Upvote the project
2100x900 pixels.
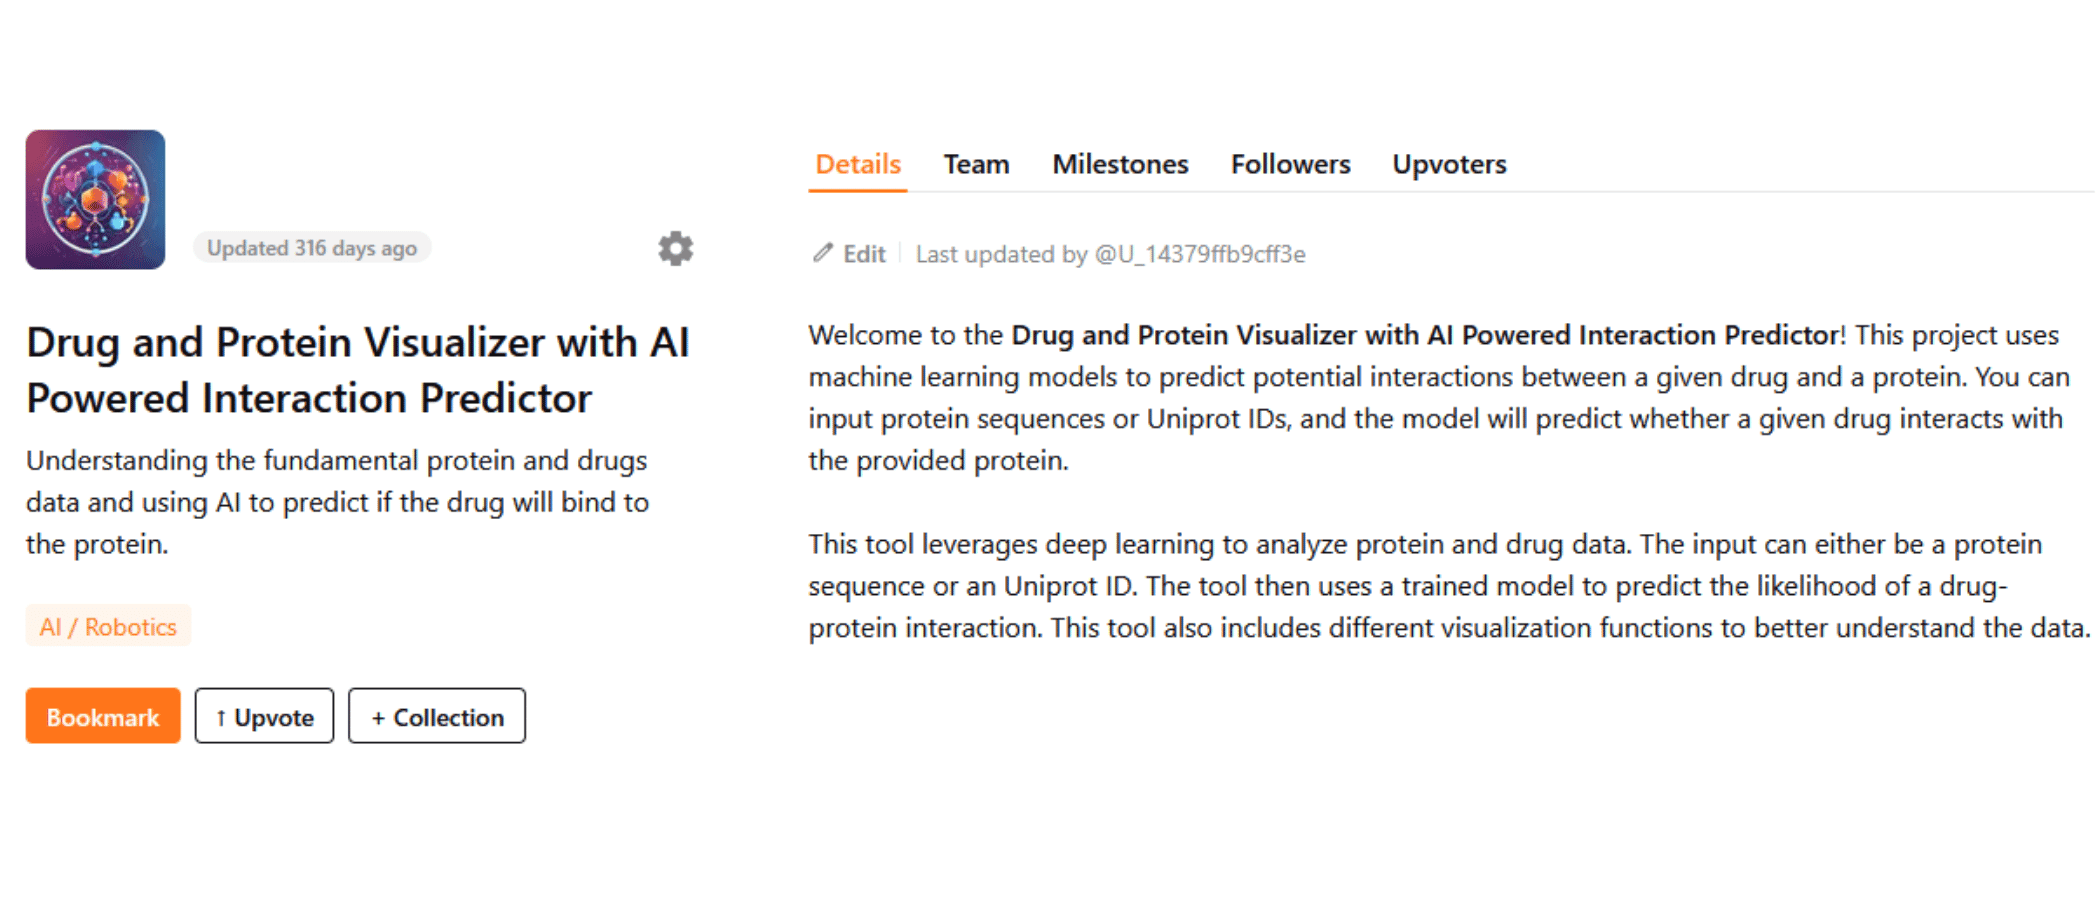[263, 716]
